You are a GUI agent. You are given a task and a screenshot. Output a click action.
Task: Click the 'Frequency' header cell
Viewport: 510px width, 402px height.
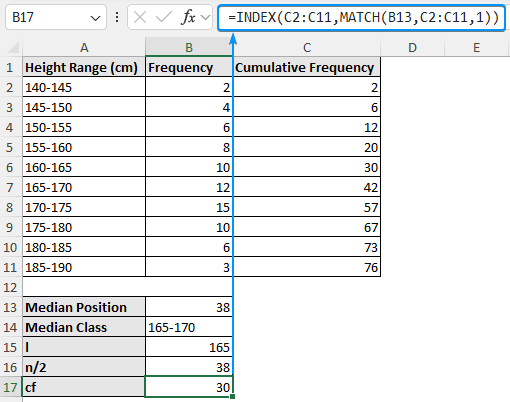click(189, 67)
